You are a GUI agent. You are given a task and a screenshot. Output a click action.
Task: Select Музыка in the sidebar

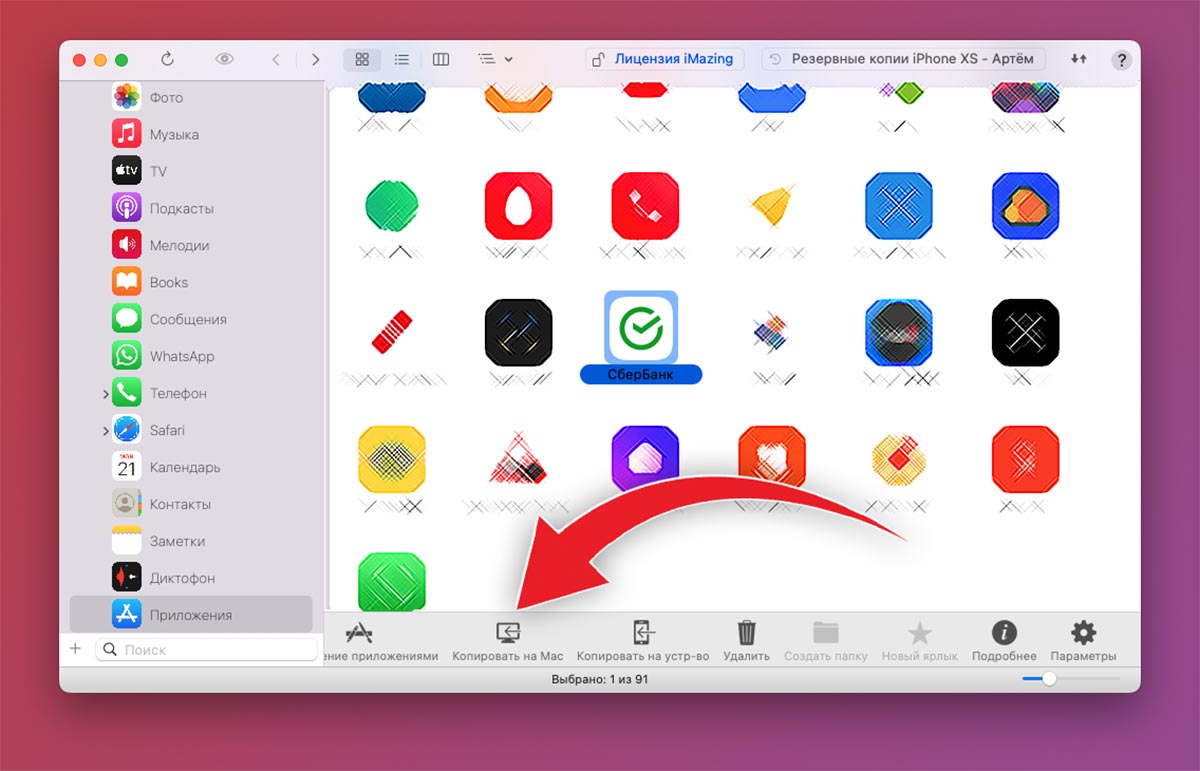190,134
